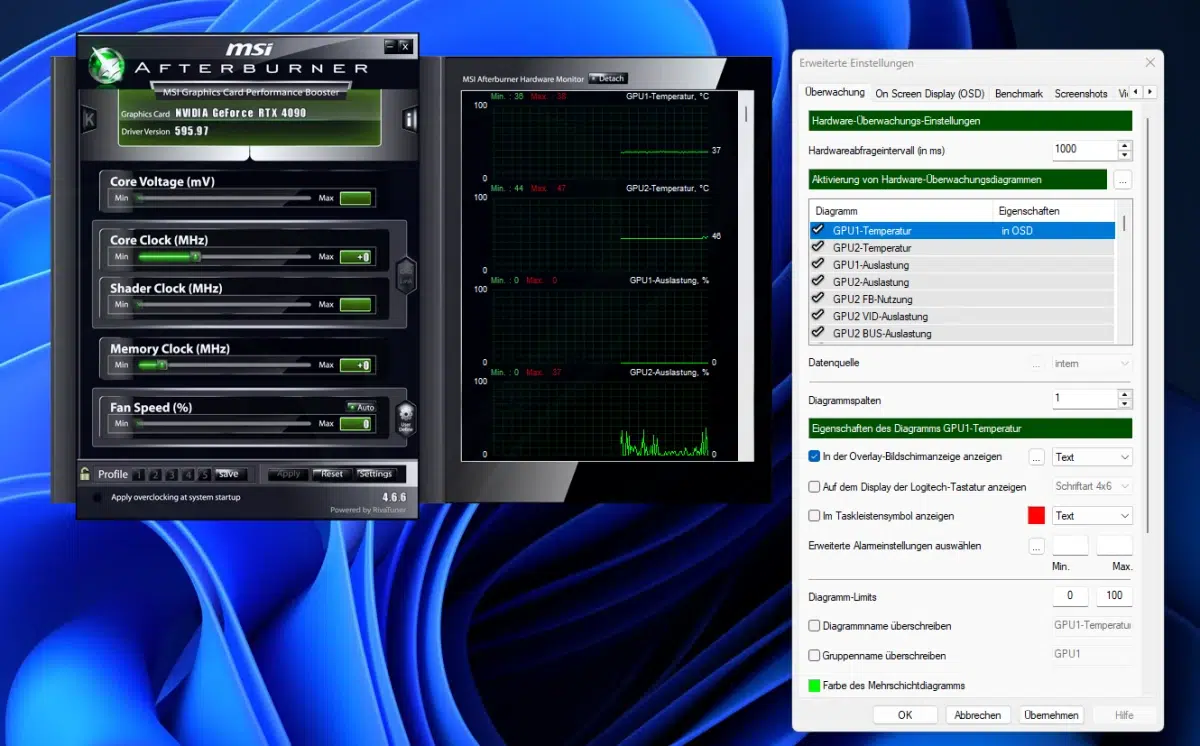Minimize the MSI Afterburner skin window
Viewport: 1200px width, 746px height.
[x=390, y=46]
